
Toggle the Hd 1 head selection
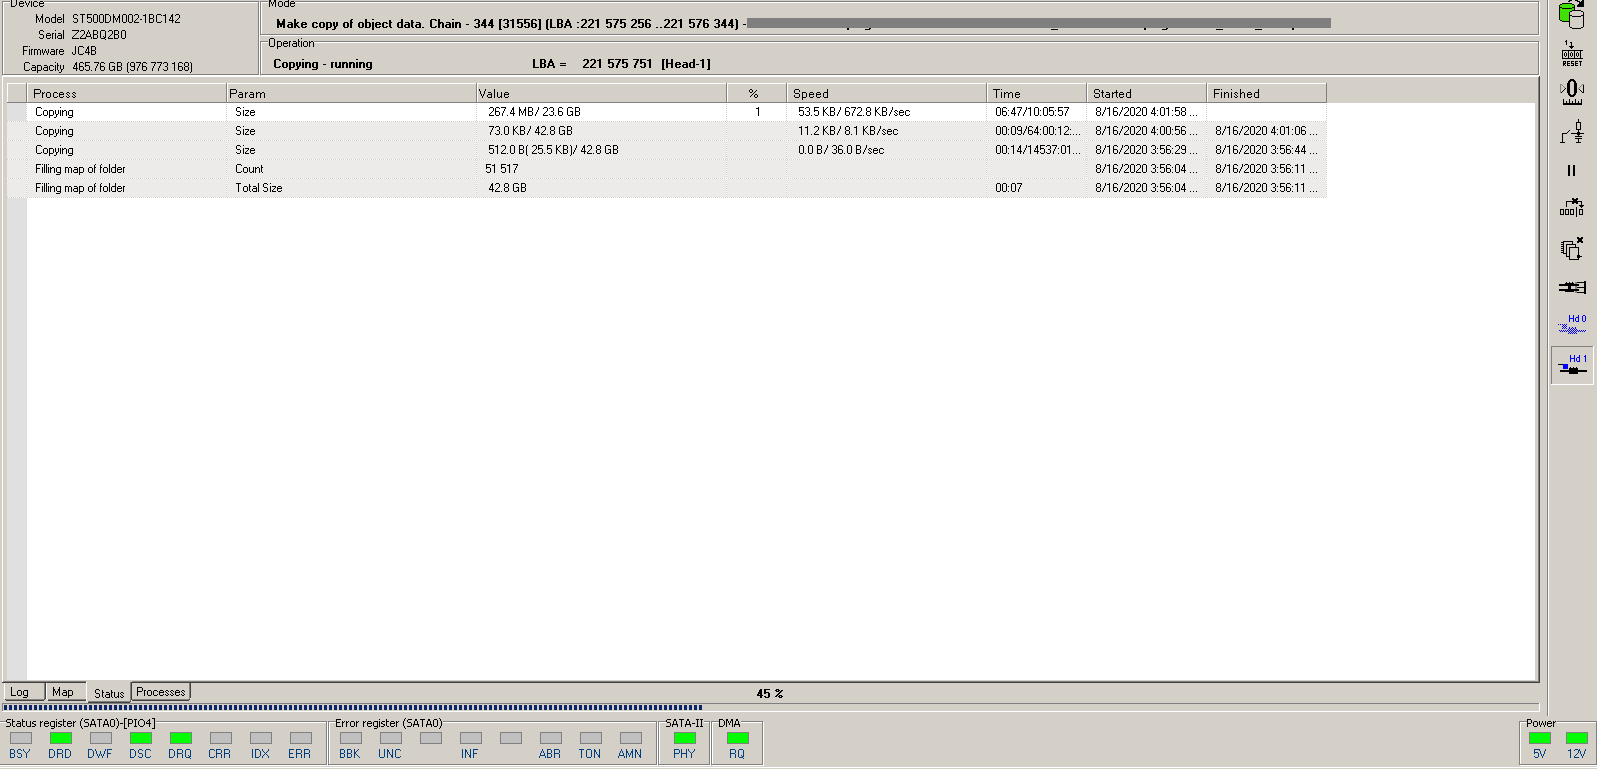click(x=1572, y=365)
